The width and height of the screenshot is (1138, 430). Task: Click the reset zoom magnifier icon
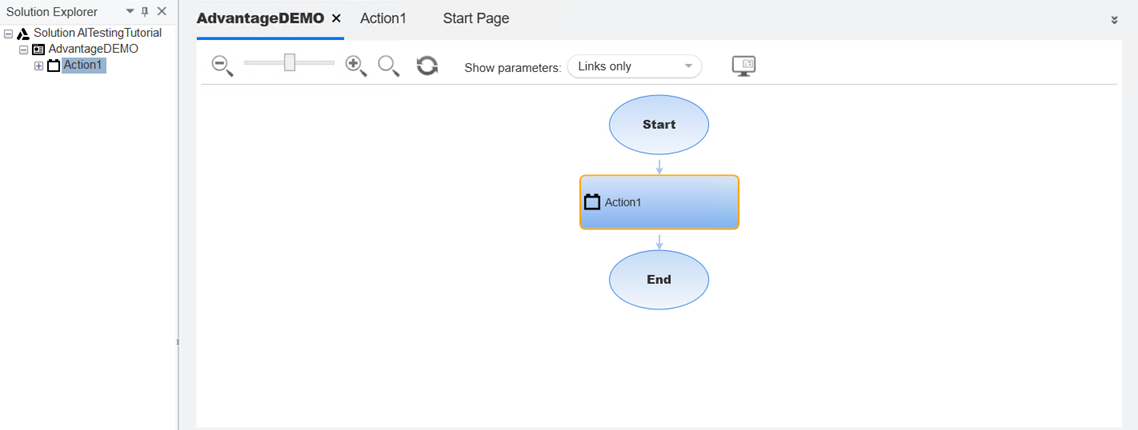pos(388,66)
